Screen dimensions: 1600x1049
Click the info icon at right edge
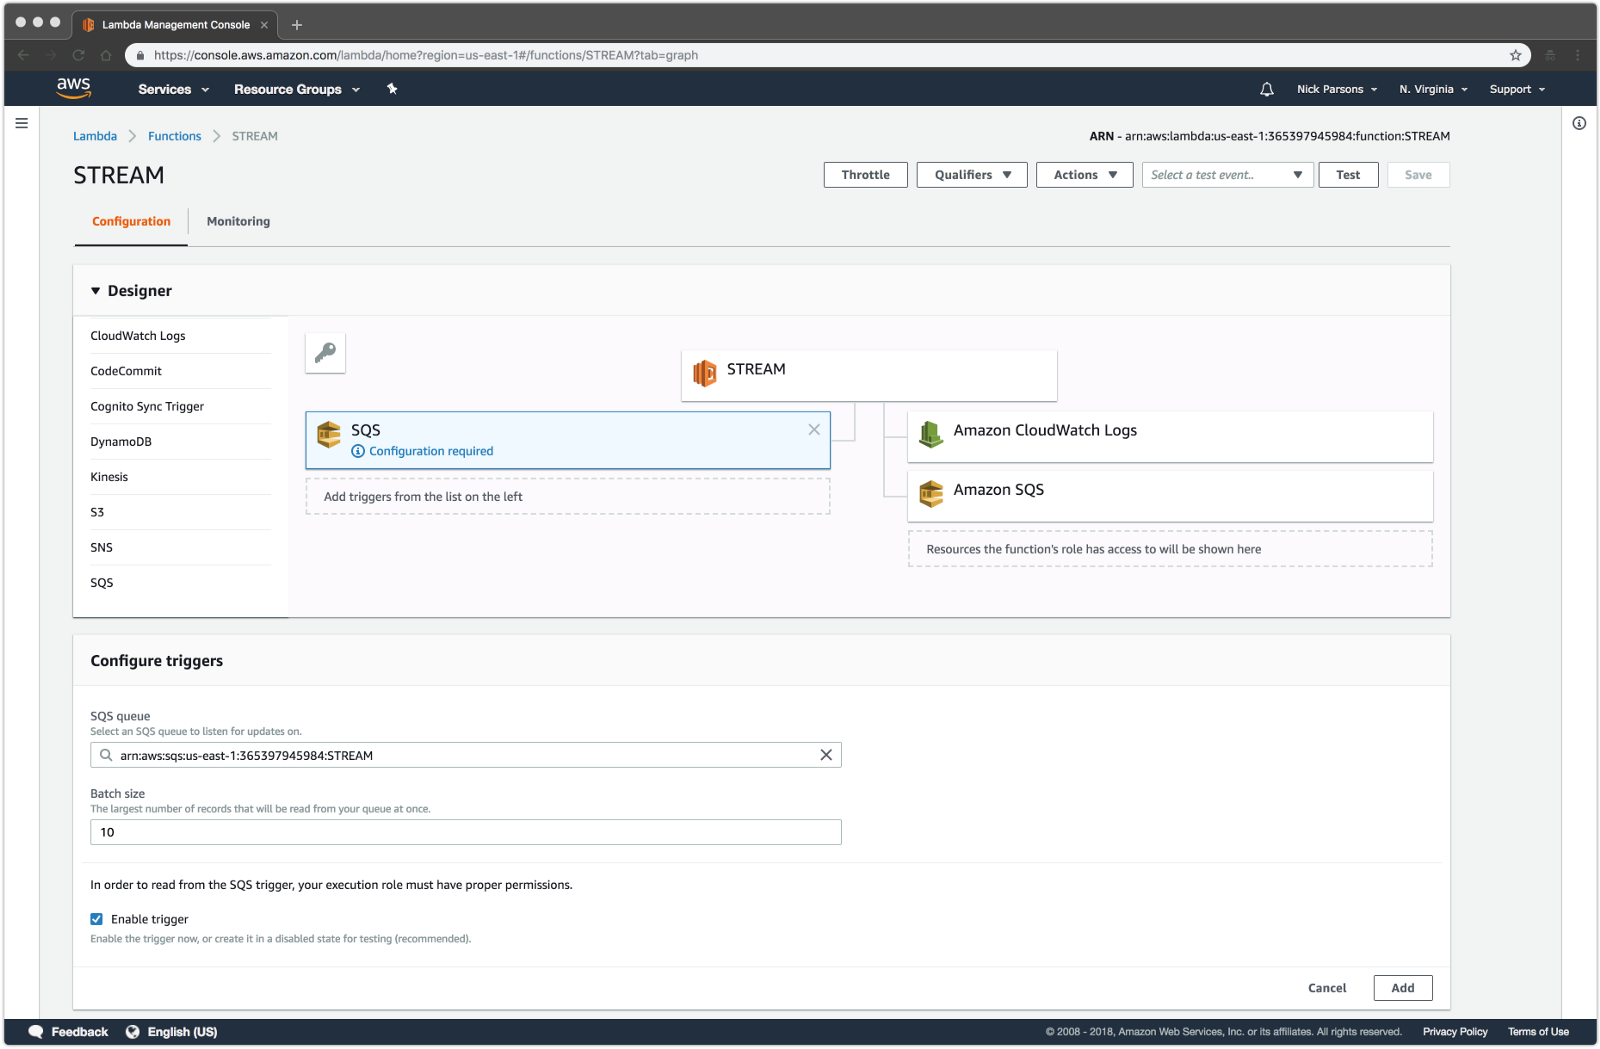1579,123
